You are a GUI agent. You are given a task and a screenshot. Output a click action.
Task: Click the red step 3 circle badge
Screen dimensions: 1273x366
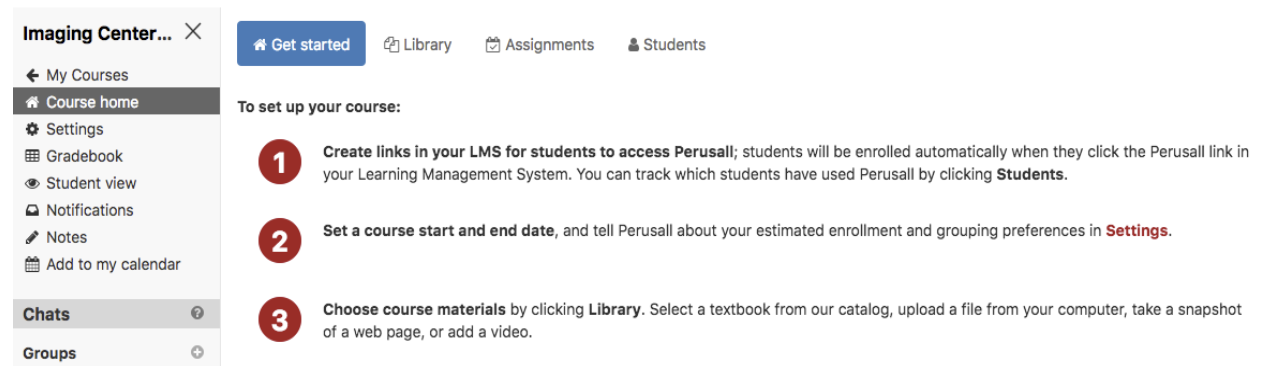click(280, 320)
